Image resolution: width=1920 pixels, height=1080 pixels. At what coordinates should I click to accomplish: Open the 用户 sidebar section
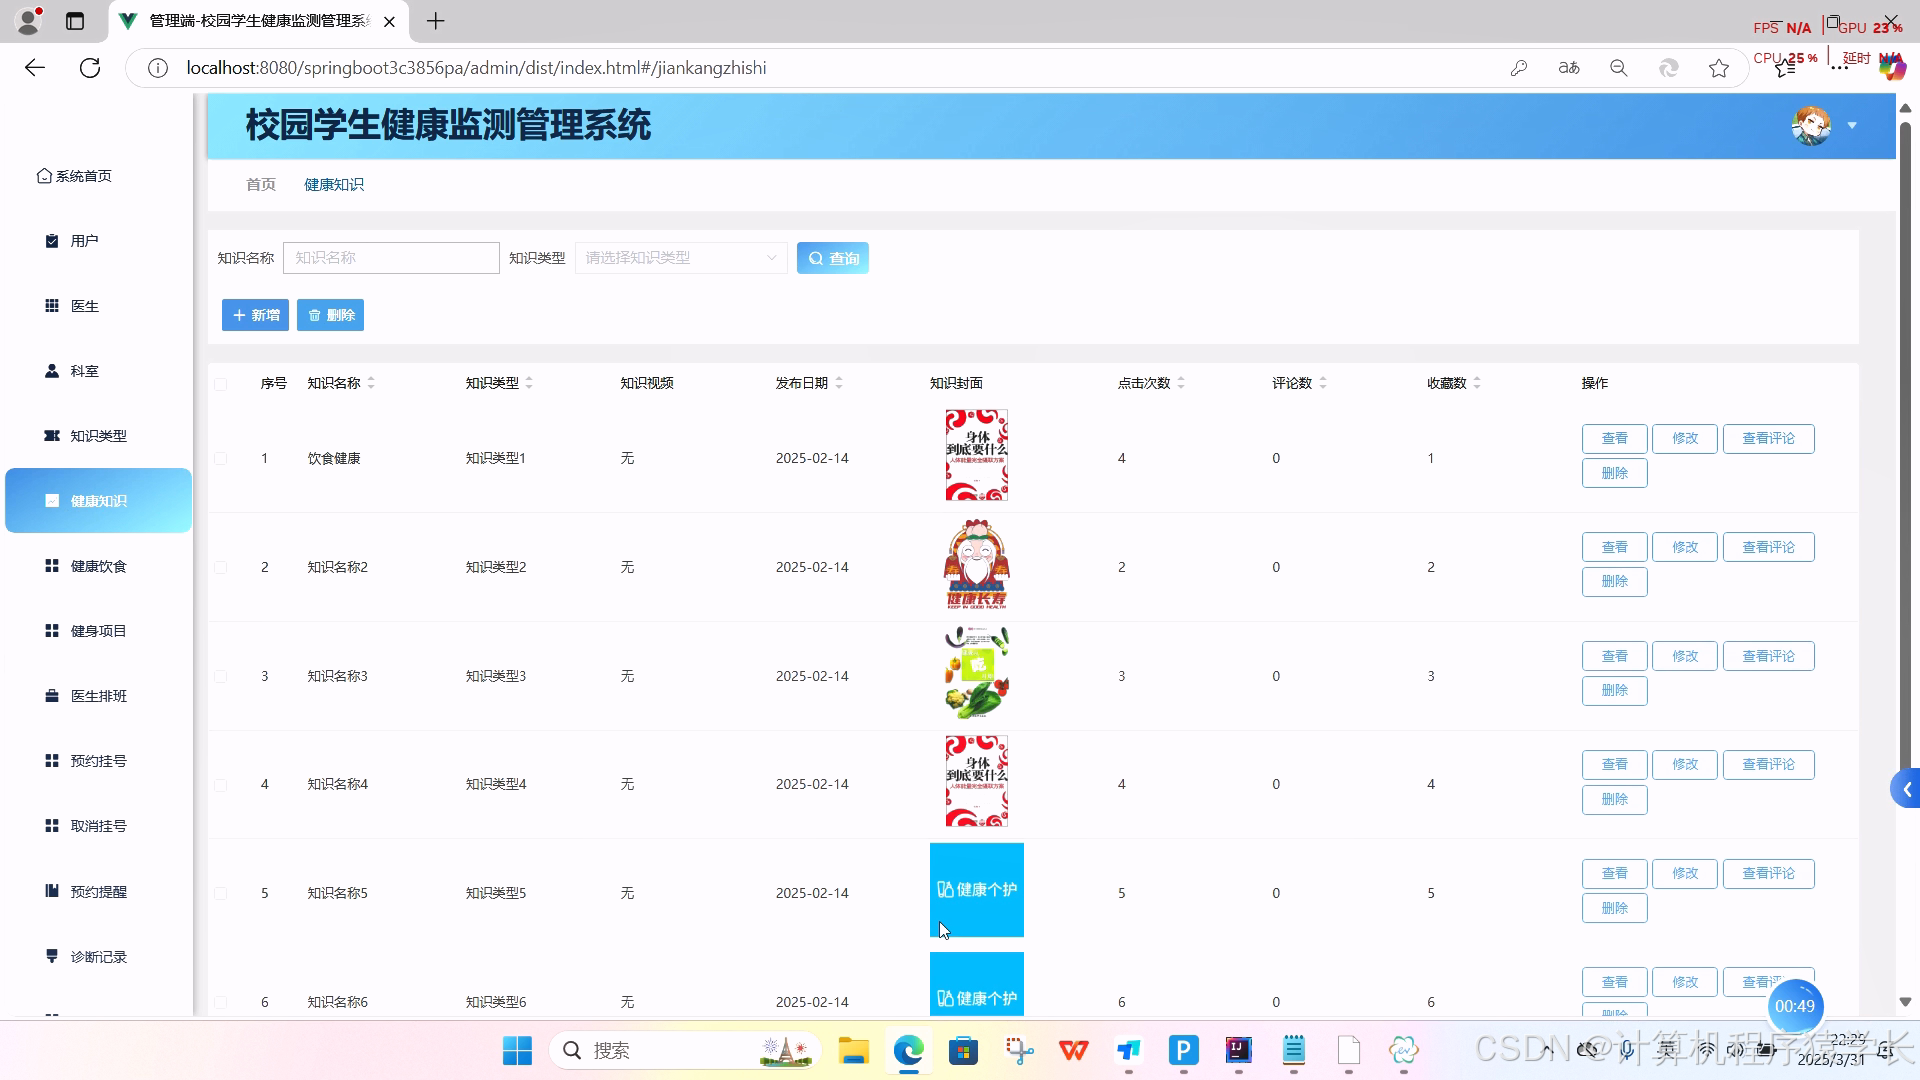(x=84, y=240)
